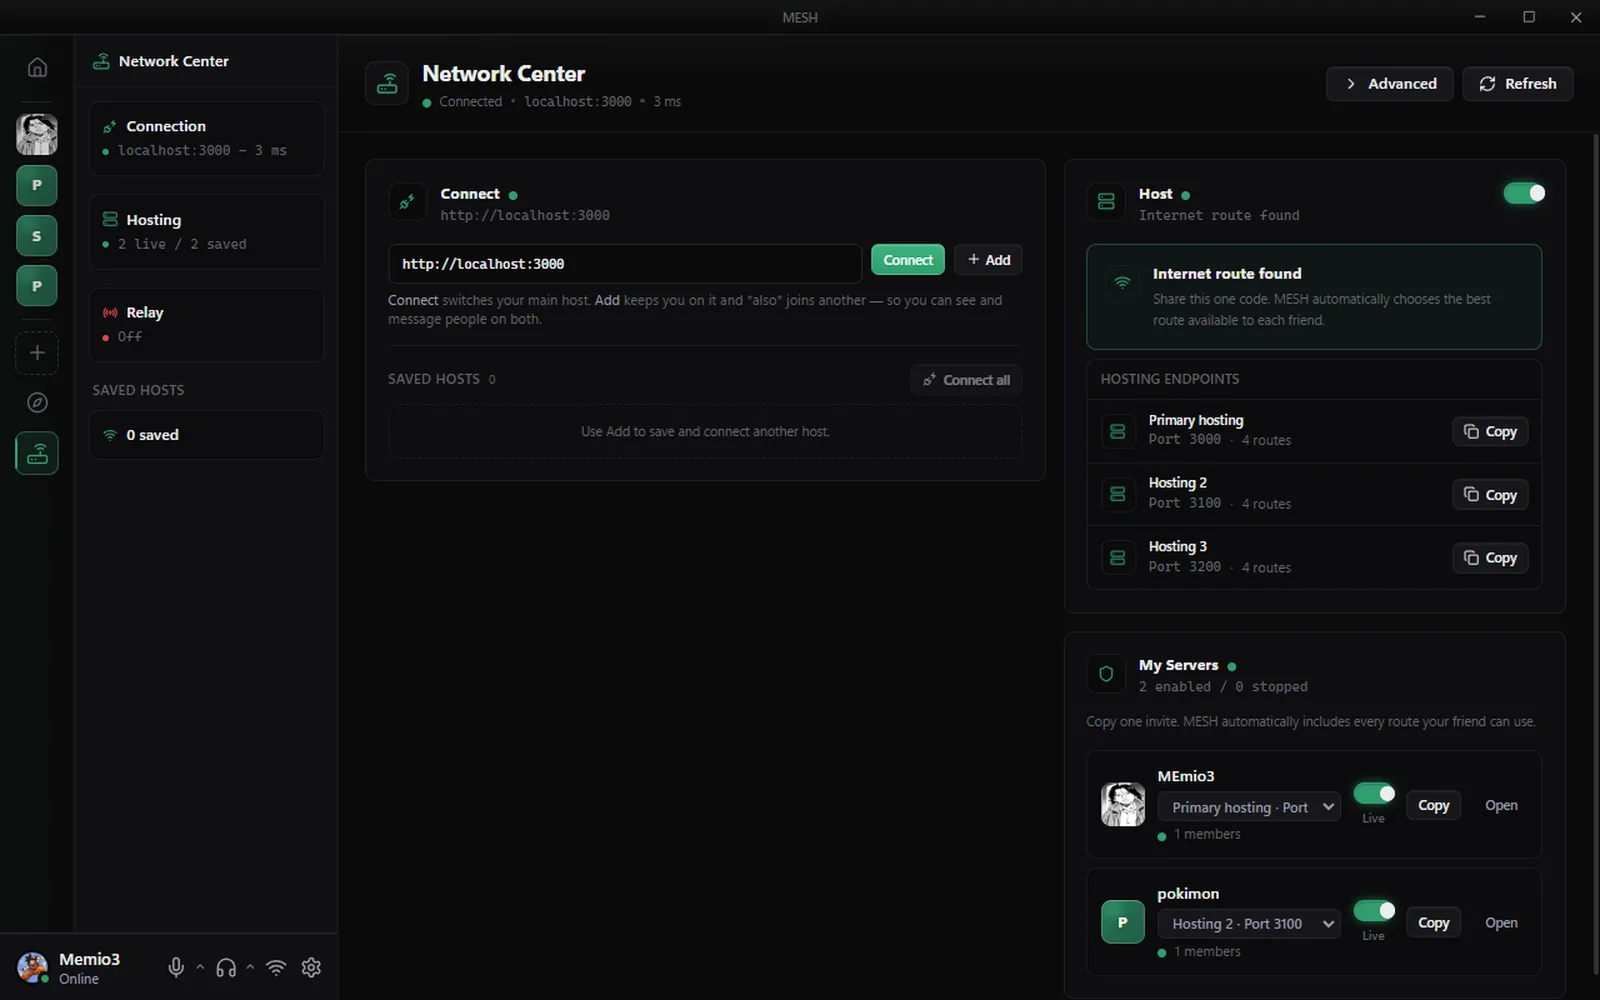Open the pokimon Hosting 2 port dropdown
The image size is (1600, 1000).
[x=1249, y=924]
